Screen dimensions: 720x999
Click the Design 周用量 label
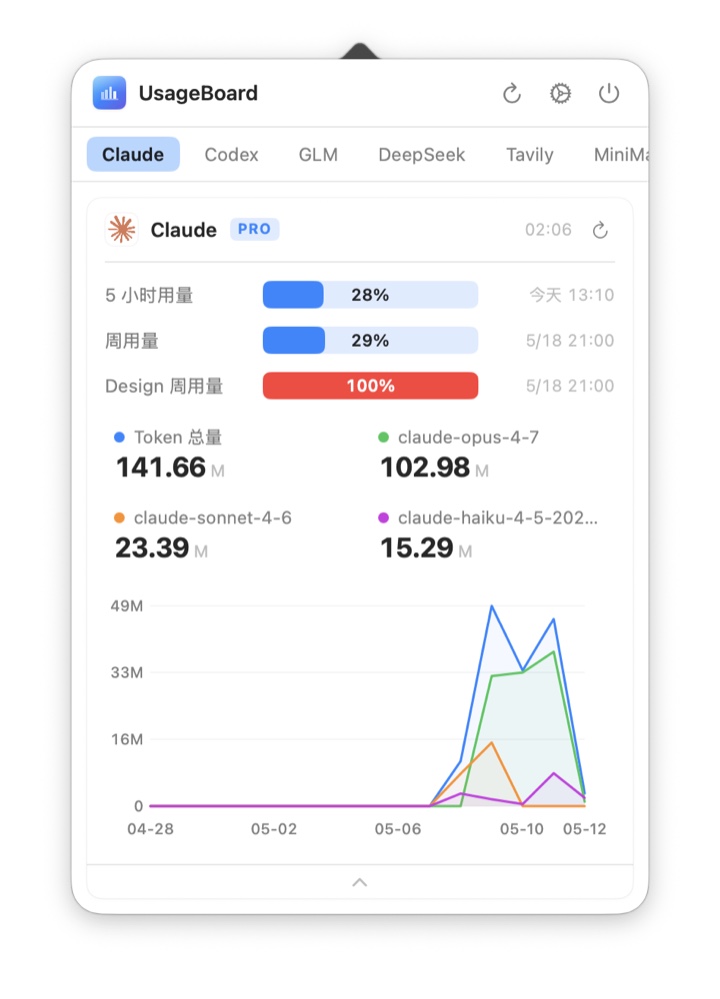click(164, 386)
